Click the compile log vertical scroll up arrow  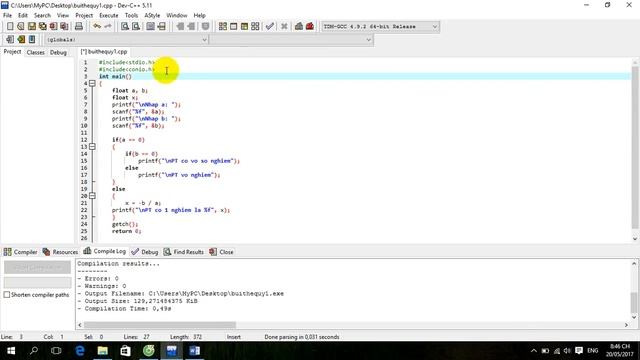tap(634, 263)
